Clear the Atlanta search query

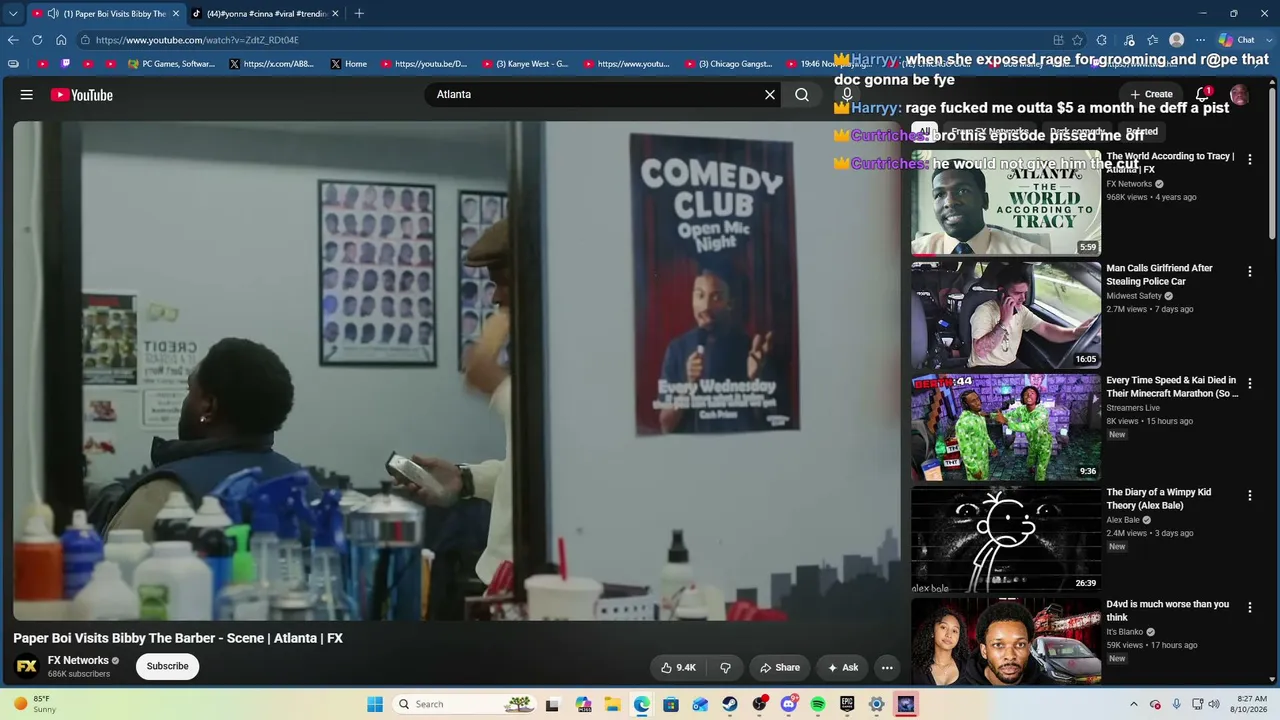[770, 95]
